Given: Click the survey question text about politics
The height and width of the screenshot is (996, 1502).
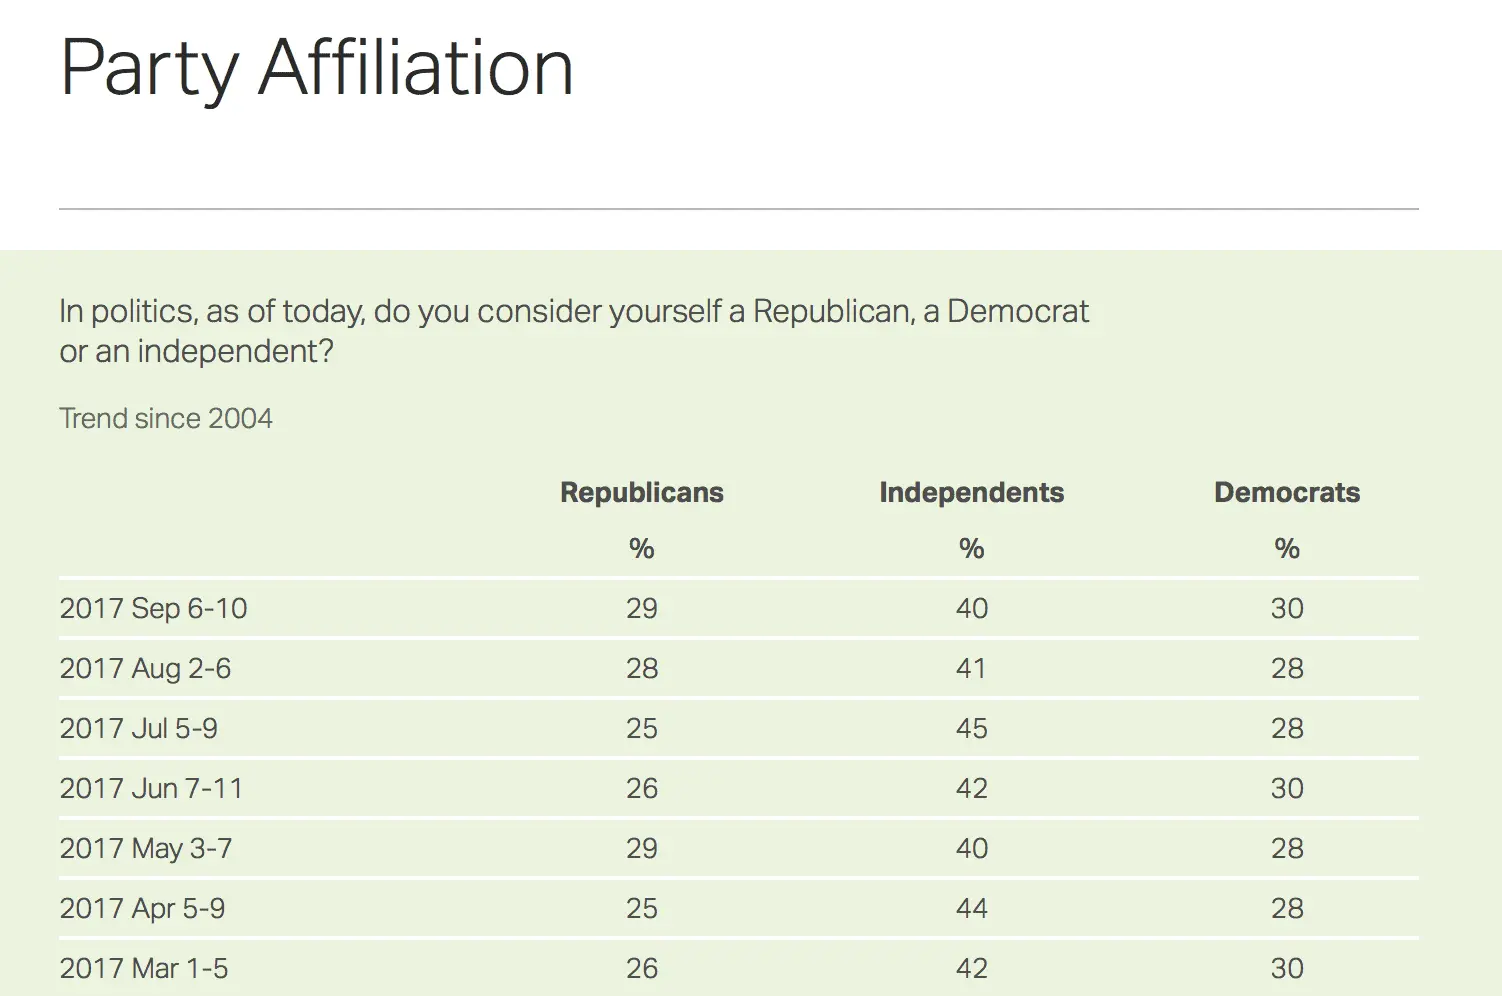Looking at the screenshot, I should (573, 331).
